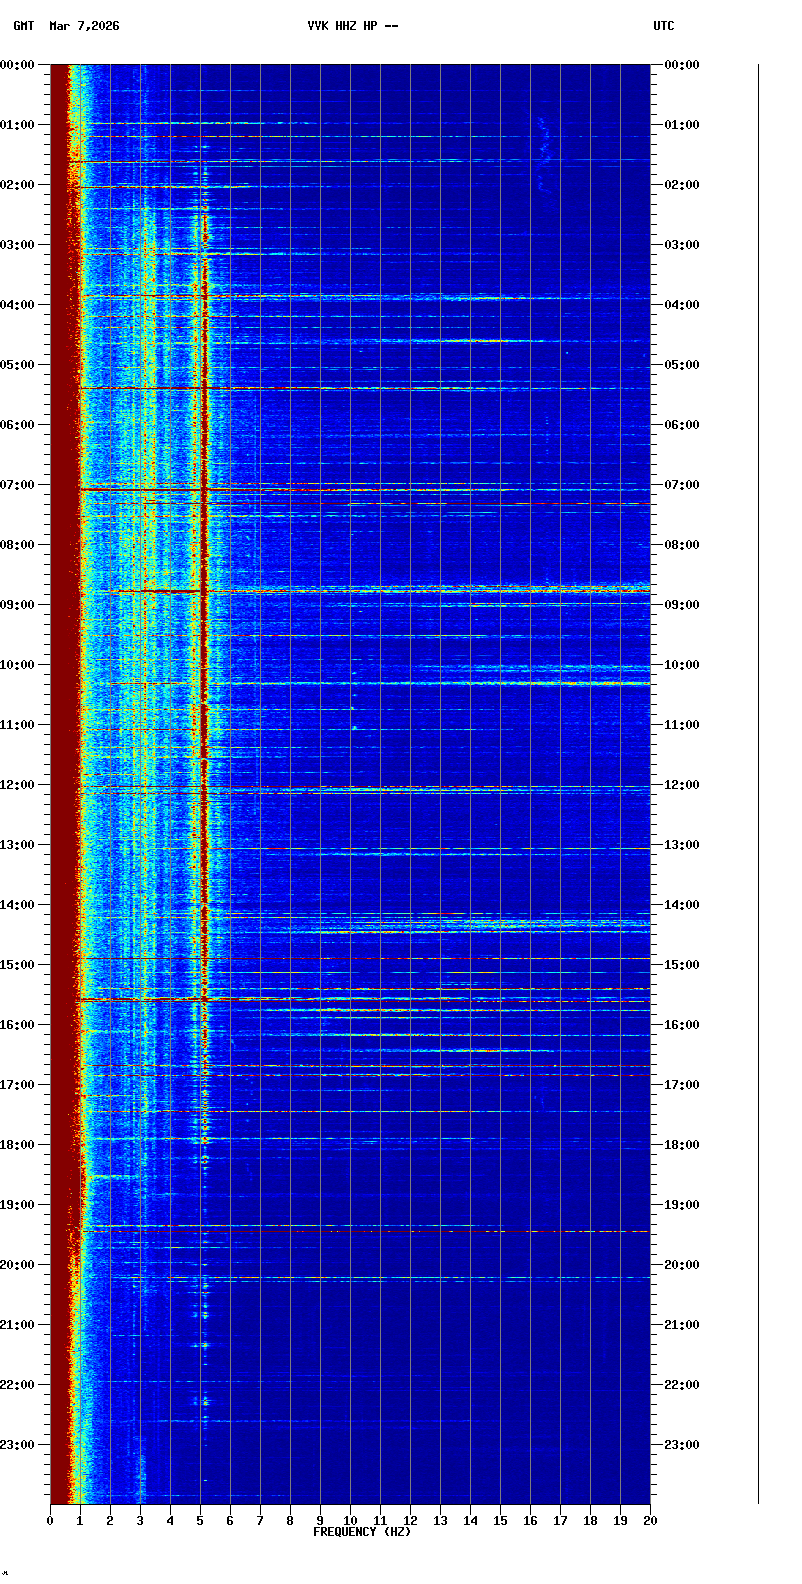This screenshot has width=802, height=1584.
Task: Click the 18:00 time label on left axis
Action: (18, 1145)
